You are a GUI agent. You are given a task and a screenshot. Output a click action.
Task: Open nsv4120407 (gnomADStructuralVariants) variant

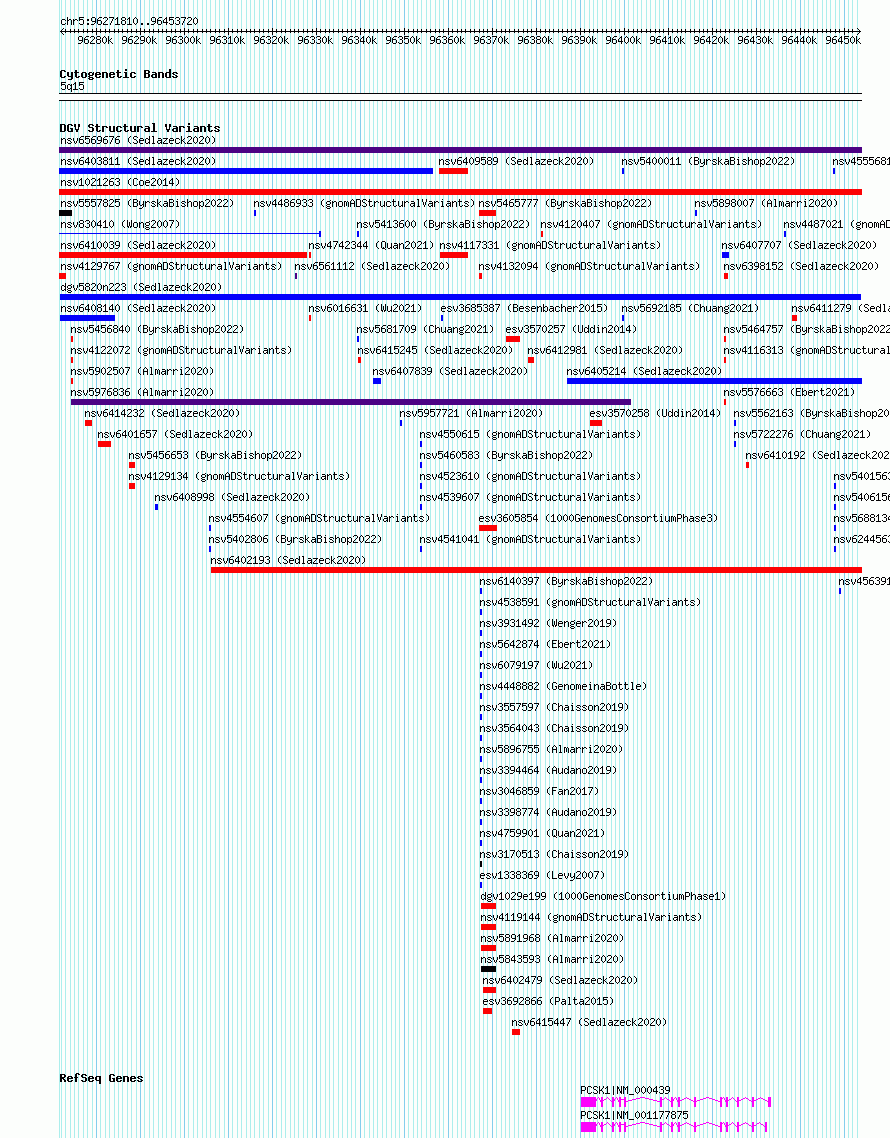pos(651,224)
